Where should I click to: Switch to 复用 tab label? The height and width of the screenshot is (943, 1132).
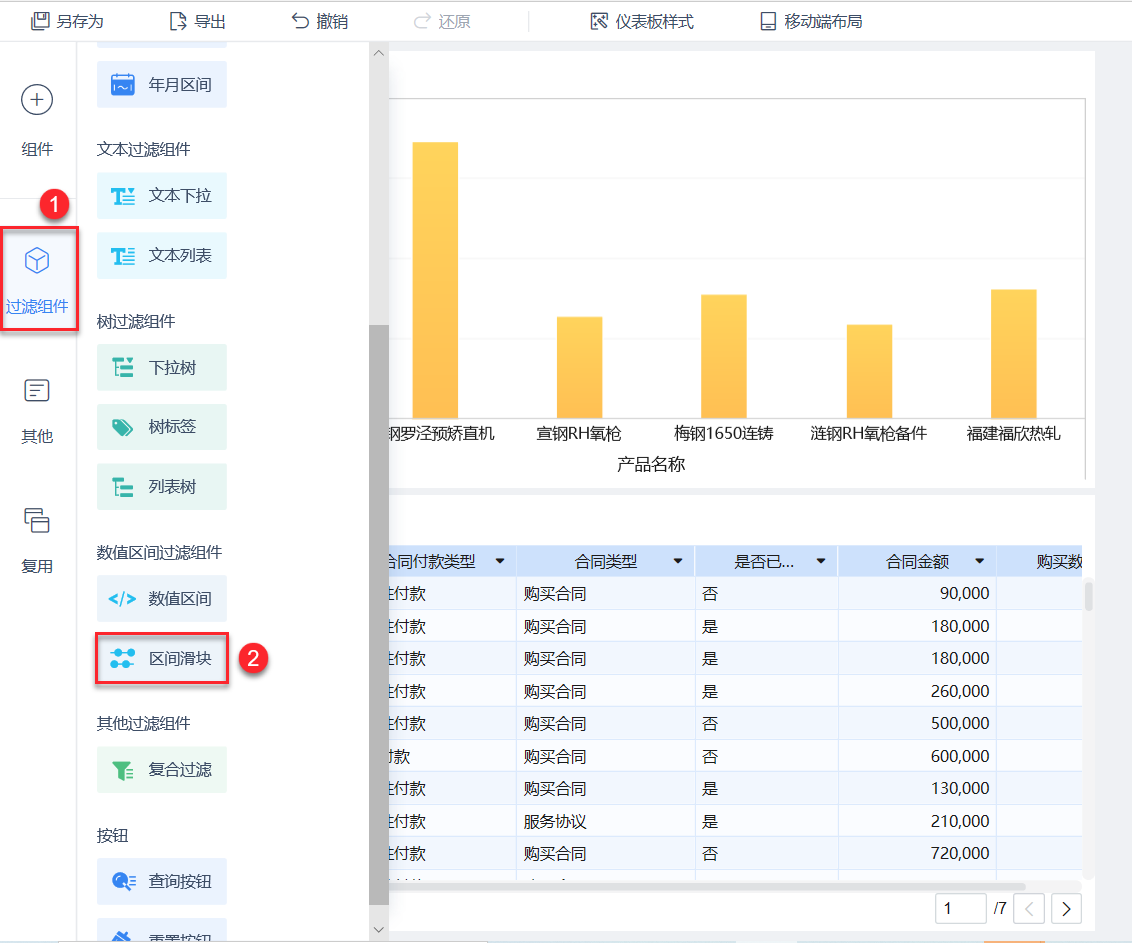[37, 566]
